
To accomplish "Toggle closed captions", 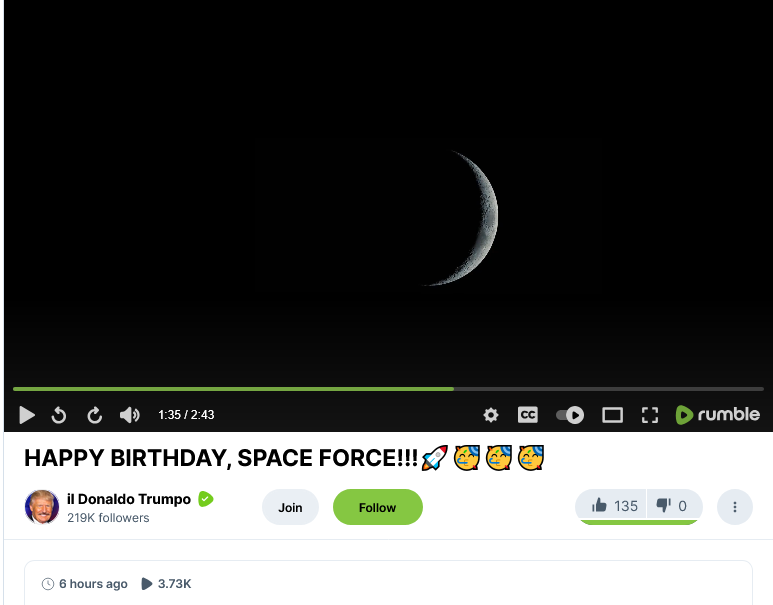I will pyautogui.click(x=528, y=415).
